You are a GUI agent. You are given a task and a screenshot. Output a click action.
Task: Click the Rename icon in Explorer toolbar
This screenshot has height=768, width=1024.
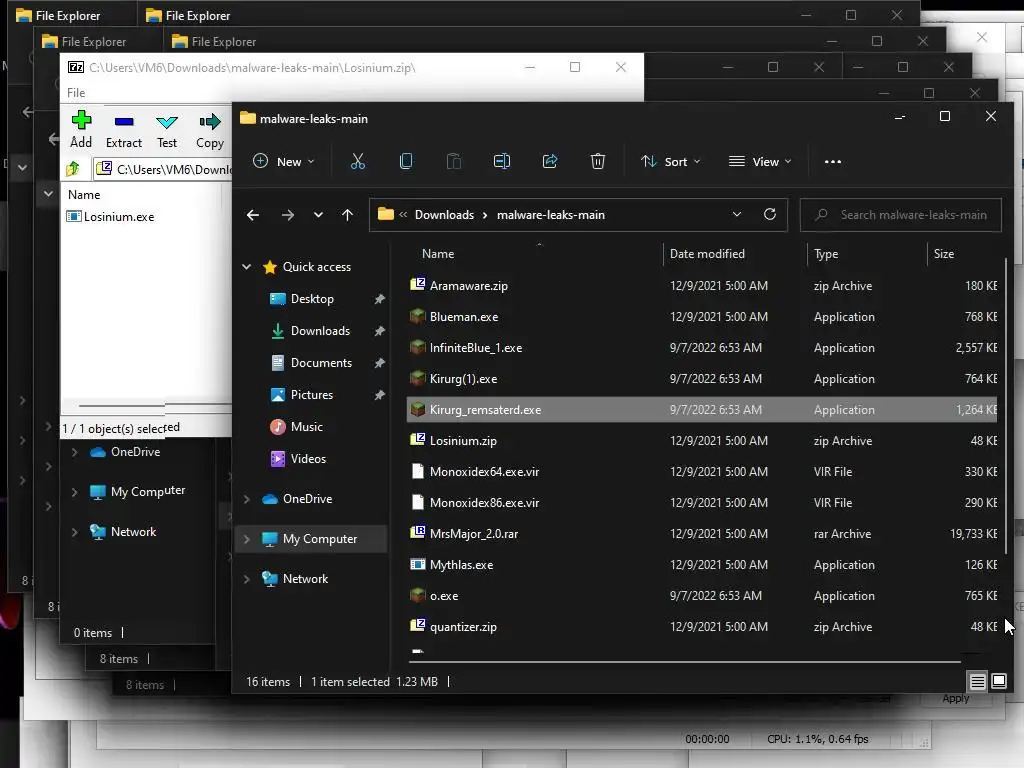pyautogui.click(x=502, y=161)
